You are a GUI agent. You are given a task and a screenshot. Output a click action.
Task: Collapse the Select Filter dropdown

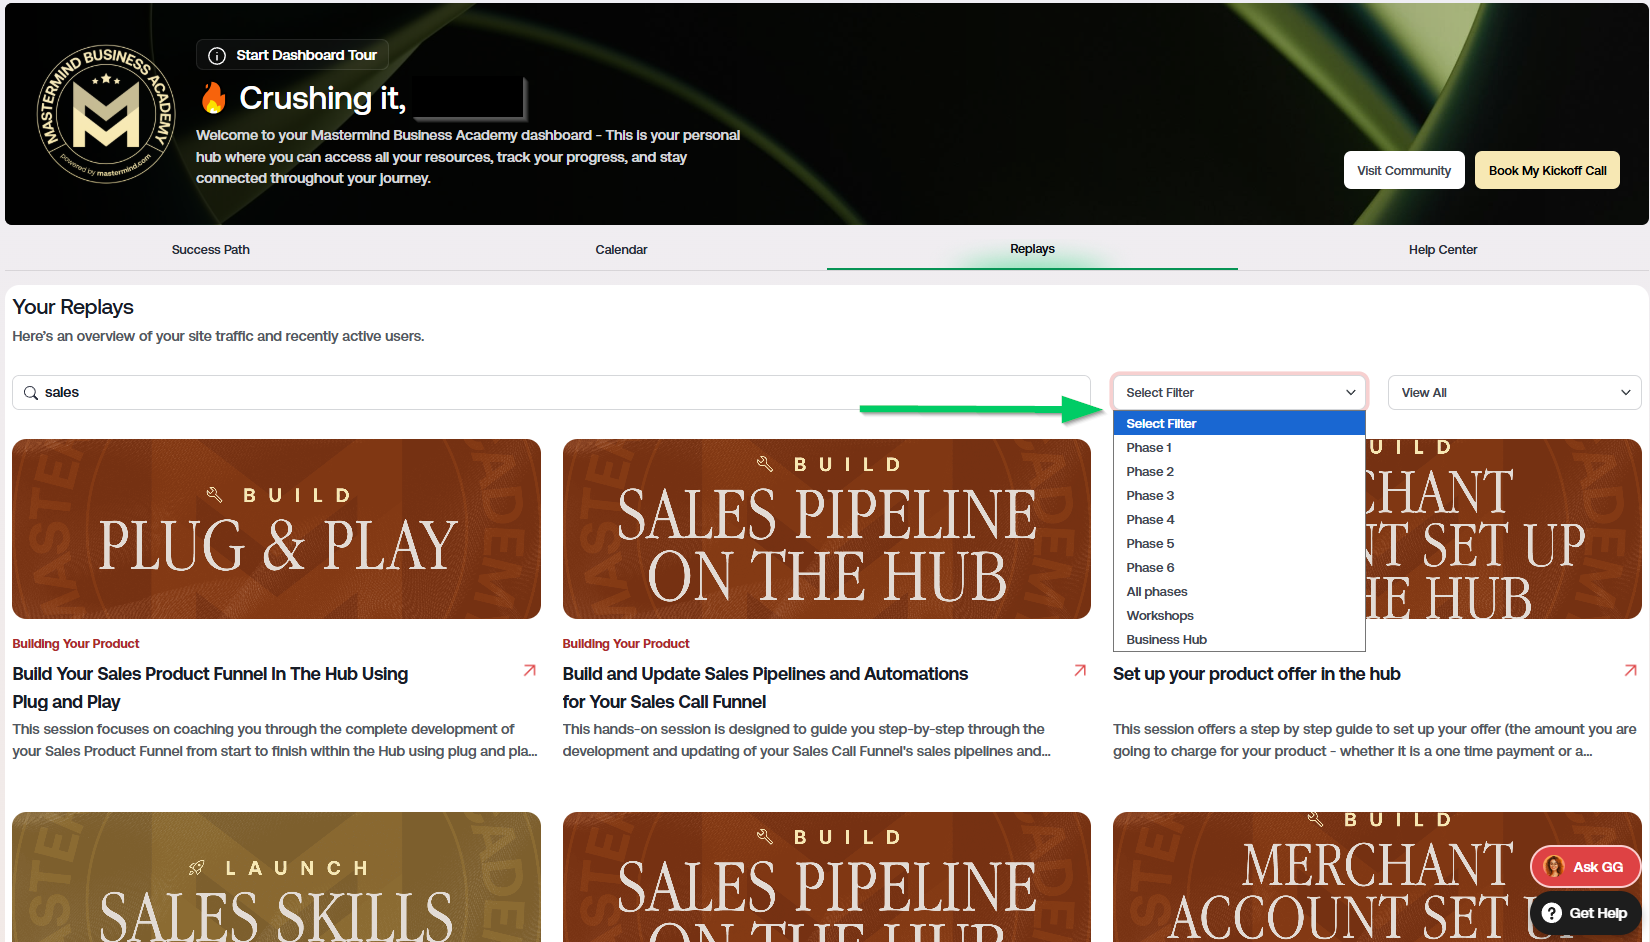[1240, 392]
